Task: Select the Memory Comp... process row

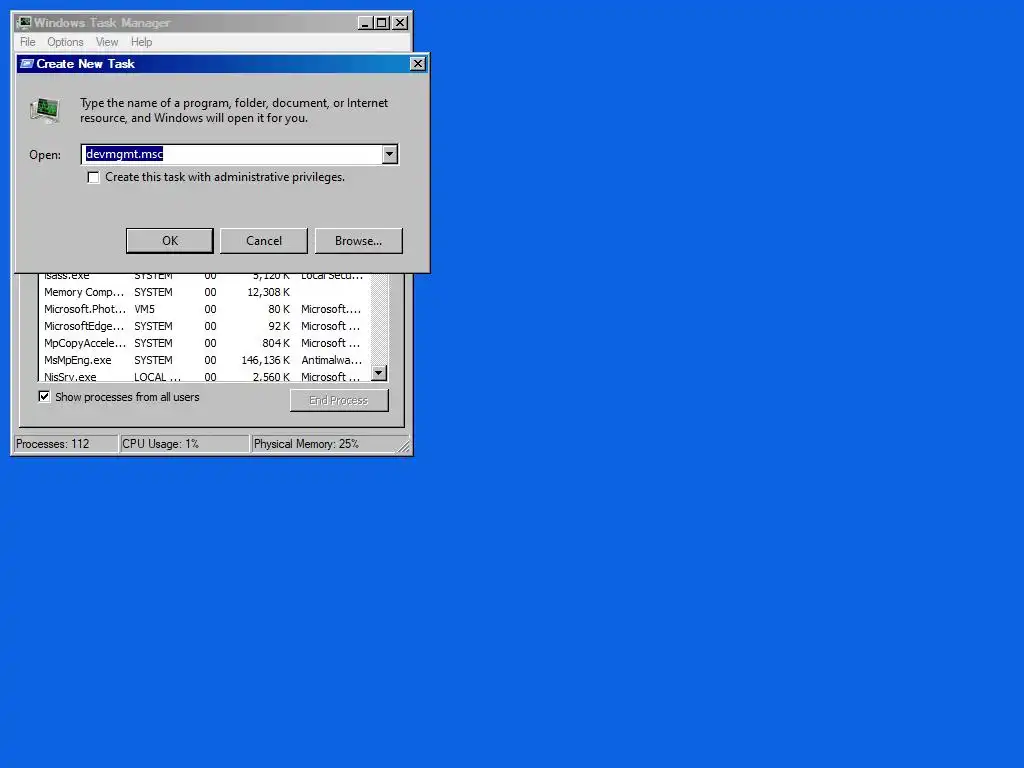Action: point(204,292)
